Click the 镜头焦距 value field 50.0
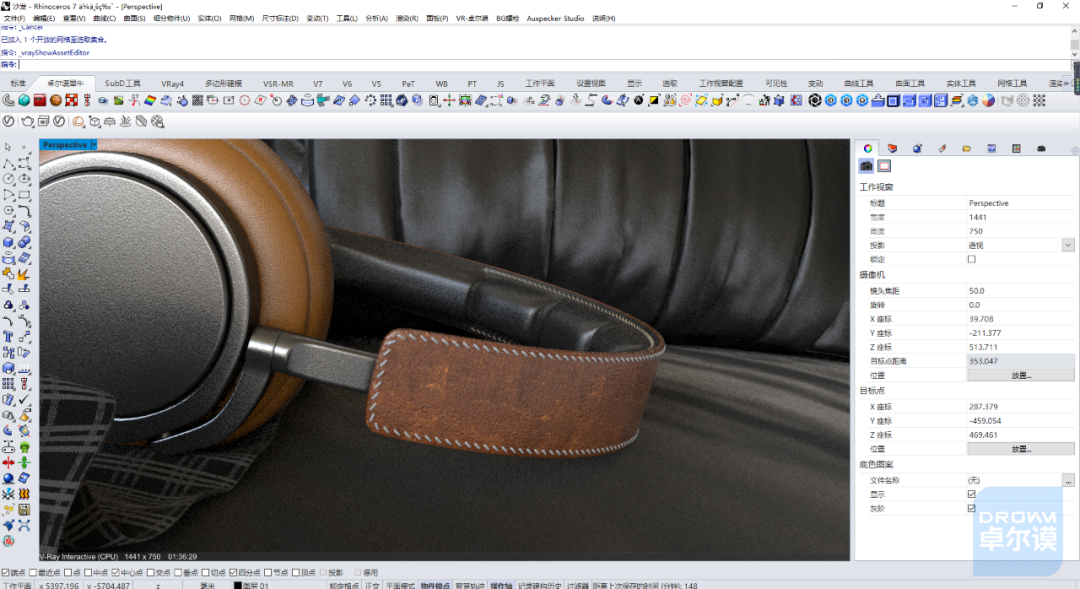The width and height of the screenshot is (1080, 589). coord(1021,291)
